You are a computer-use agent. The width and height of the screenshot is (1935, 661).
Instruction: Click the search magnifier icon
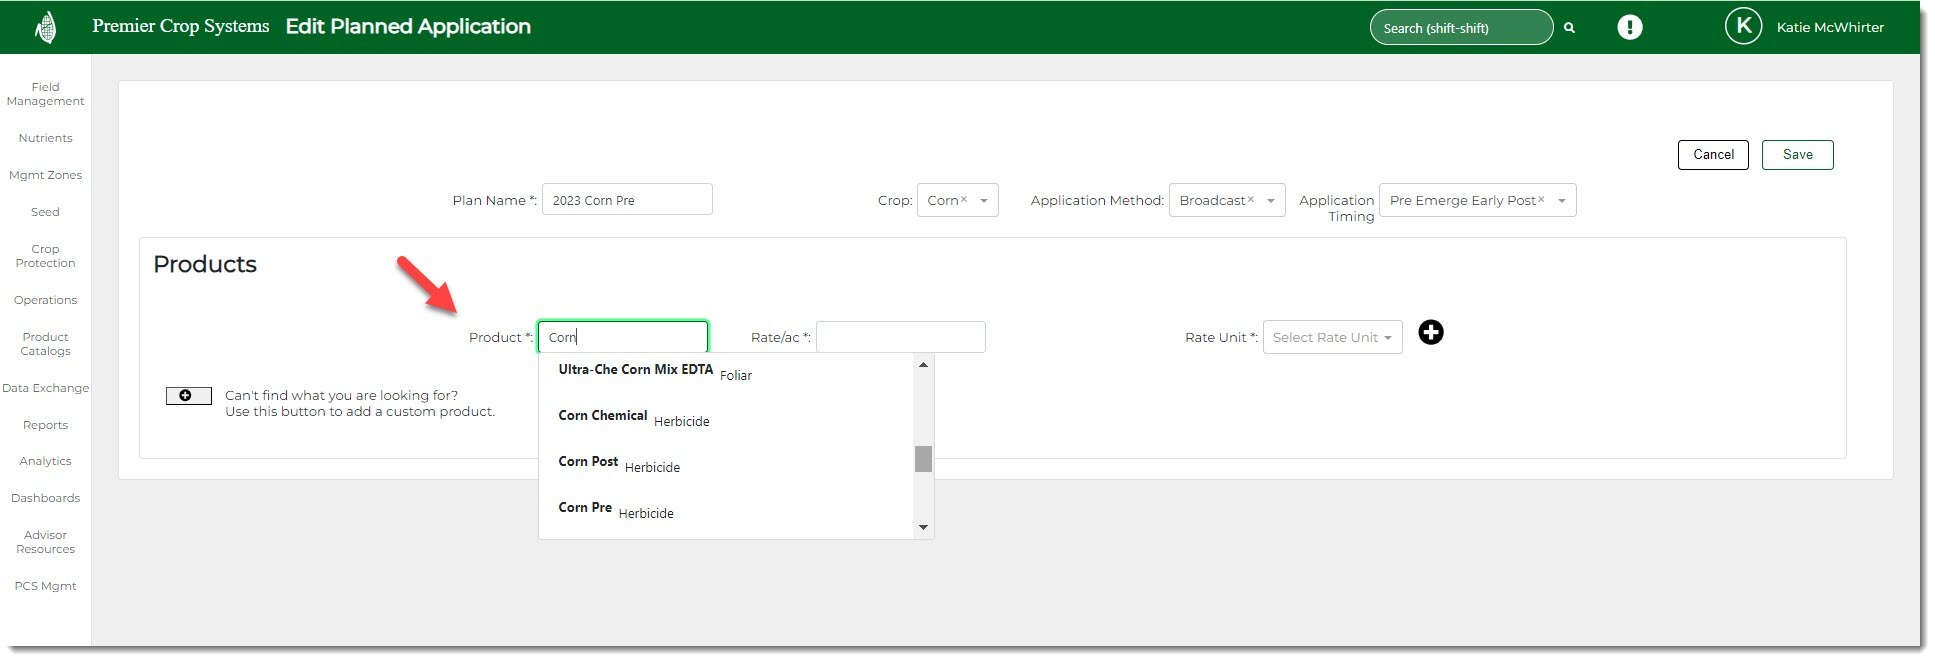[1569, 28]
